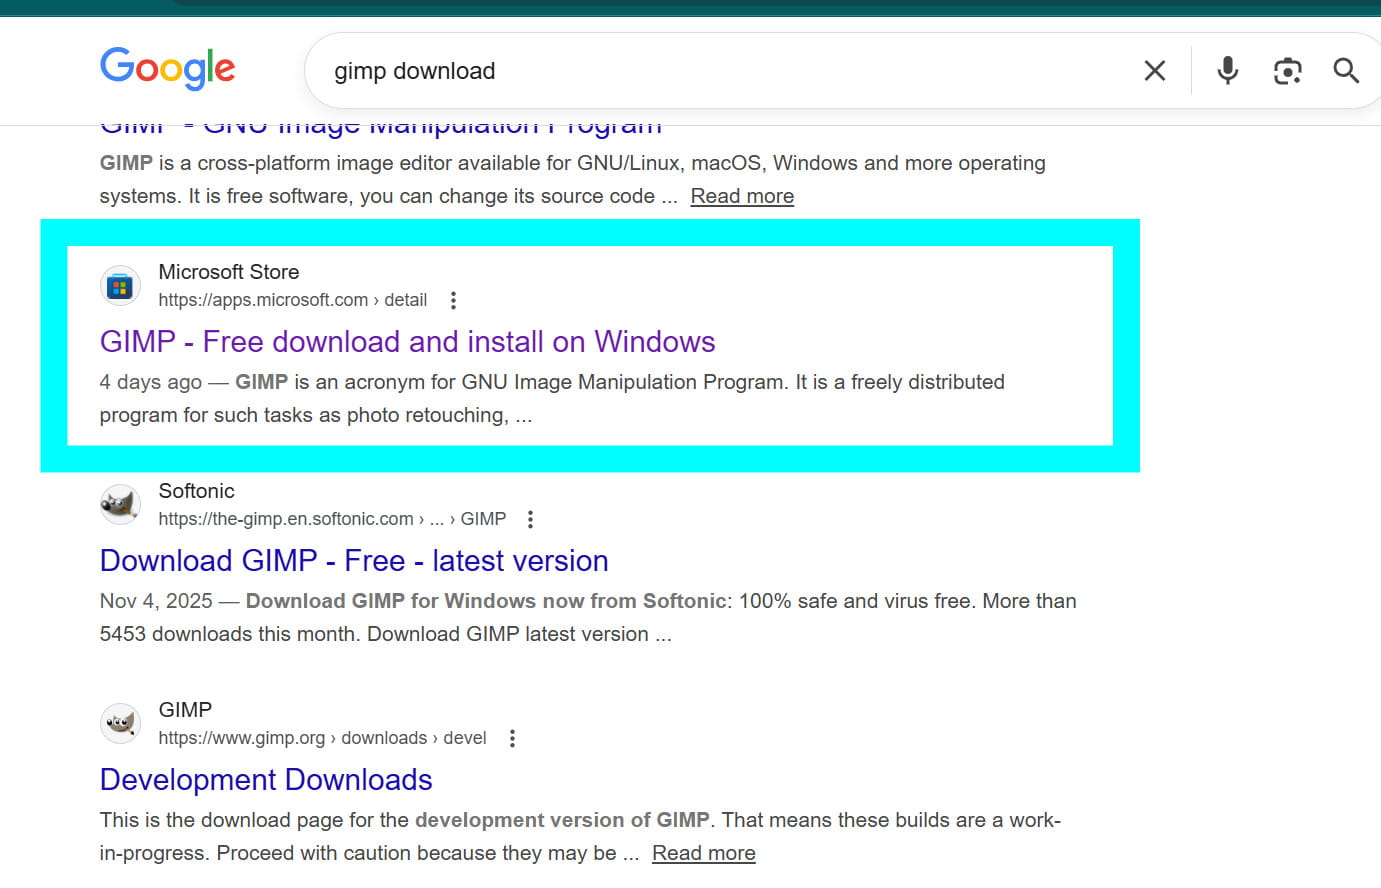Click '5453 downloads this month' snippet text
Image resolution: width=1381 pixels, height=888 pixels.
(230, 634)
